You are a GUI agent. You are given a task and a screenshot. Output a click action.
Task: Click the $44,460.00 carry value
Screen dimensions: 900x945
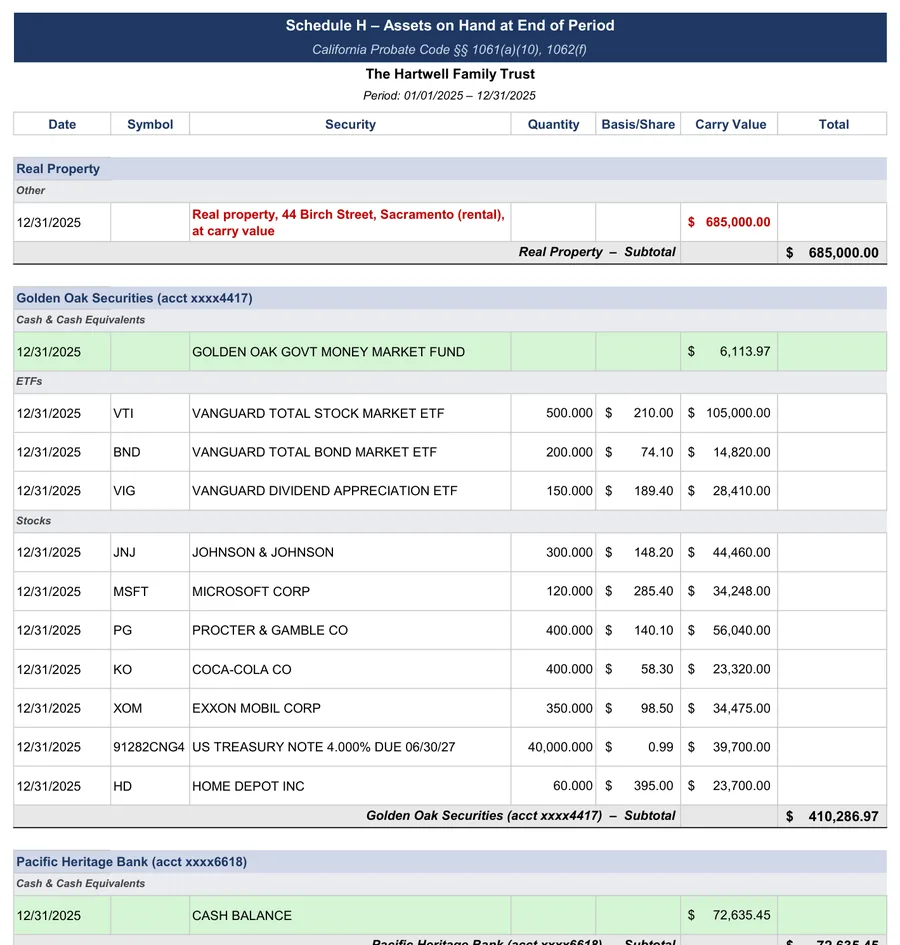729,552
